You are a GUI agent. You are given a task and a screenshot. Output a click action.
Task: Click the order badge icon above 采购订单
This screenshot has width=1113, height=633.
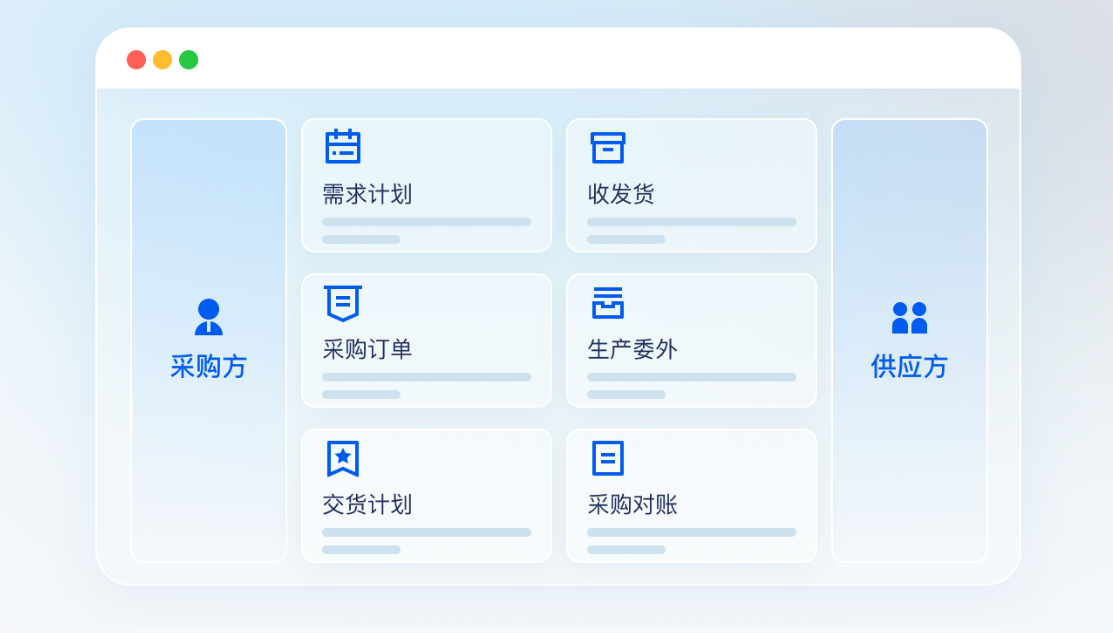[343, 303]
